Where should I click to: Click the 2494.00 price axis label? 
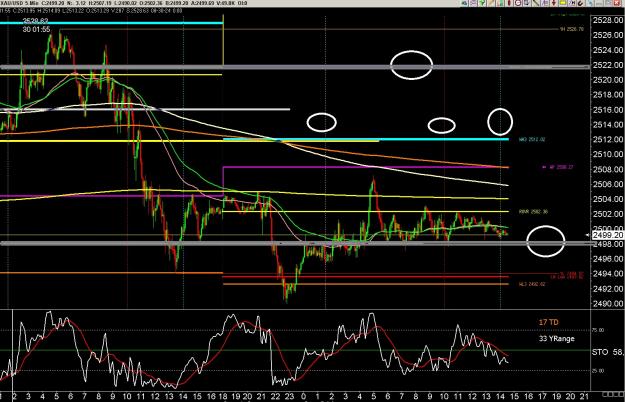[x=608, y=274]
